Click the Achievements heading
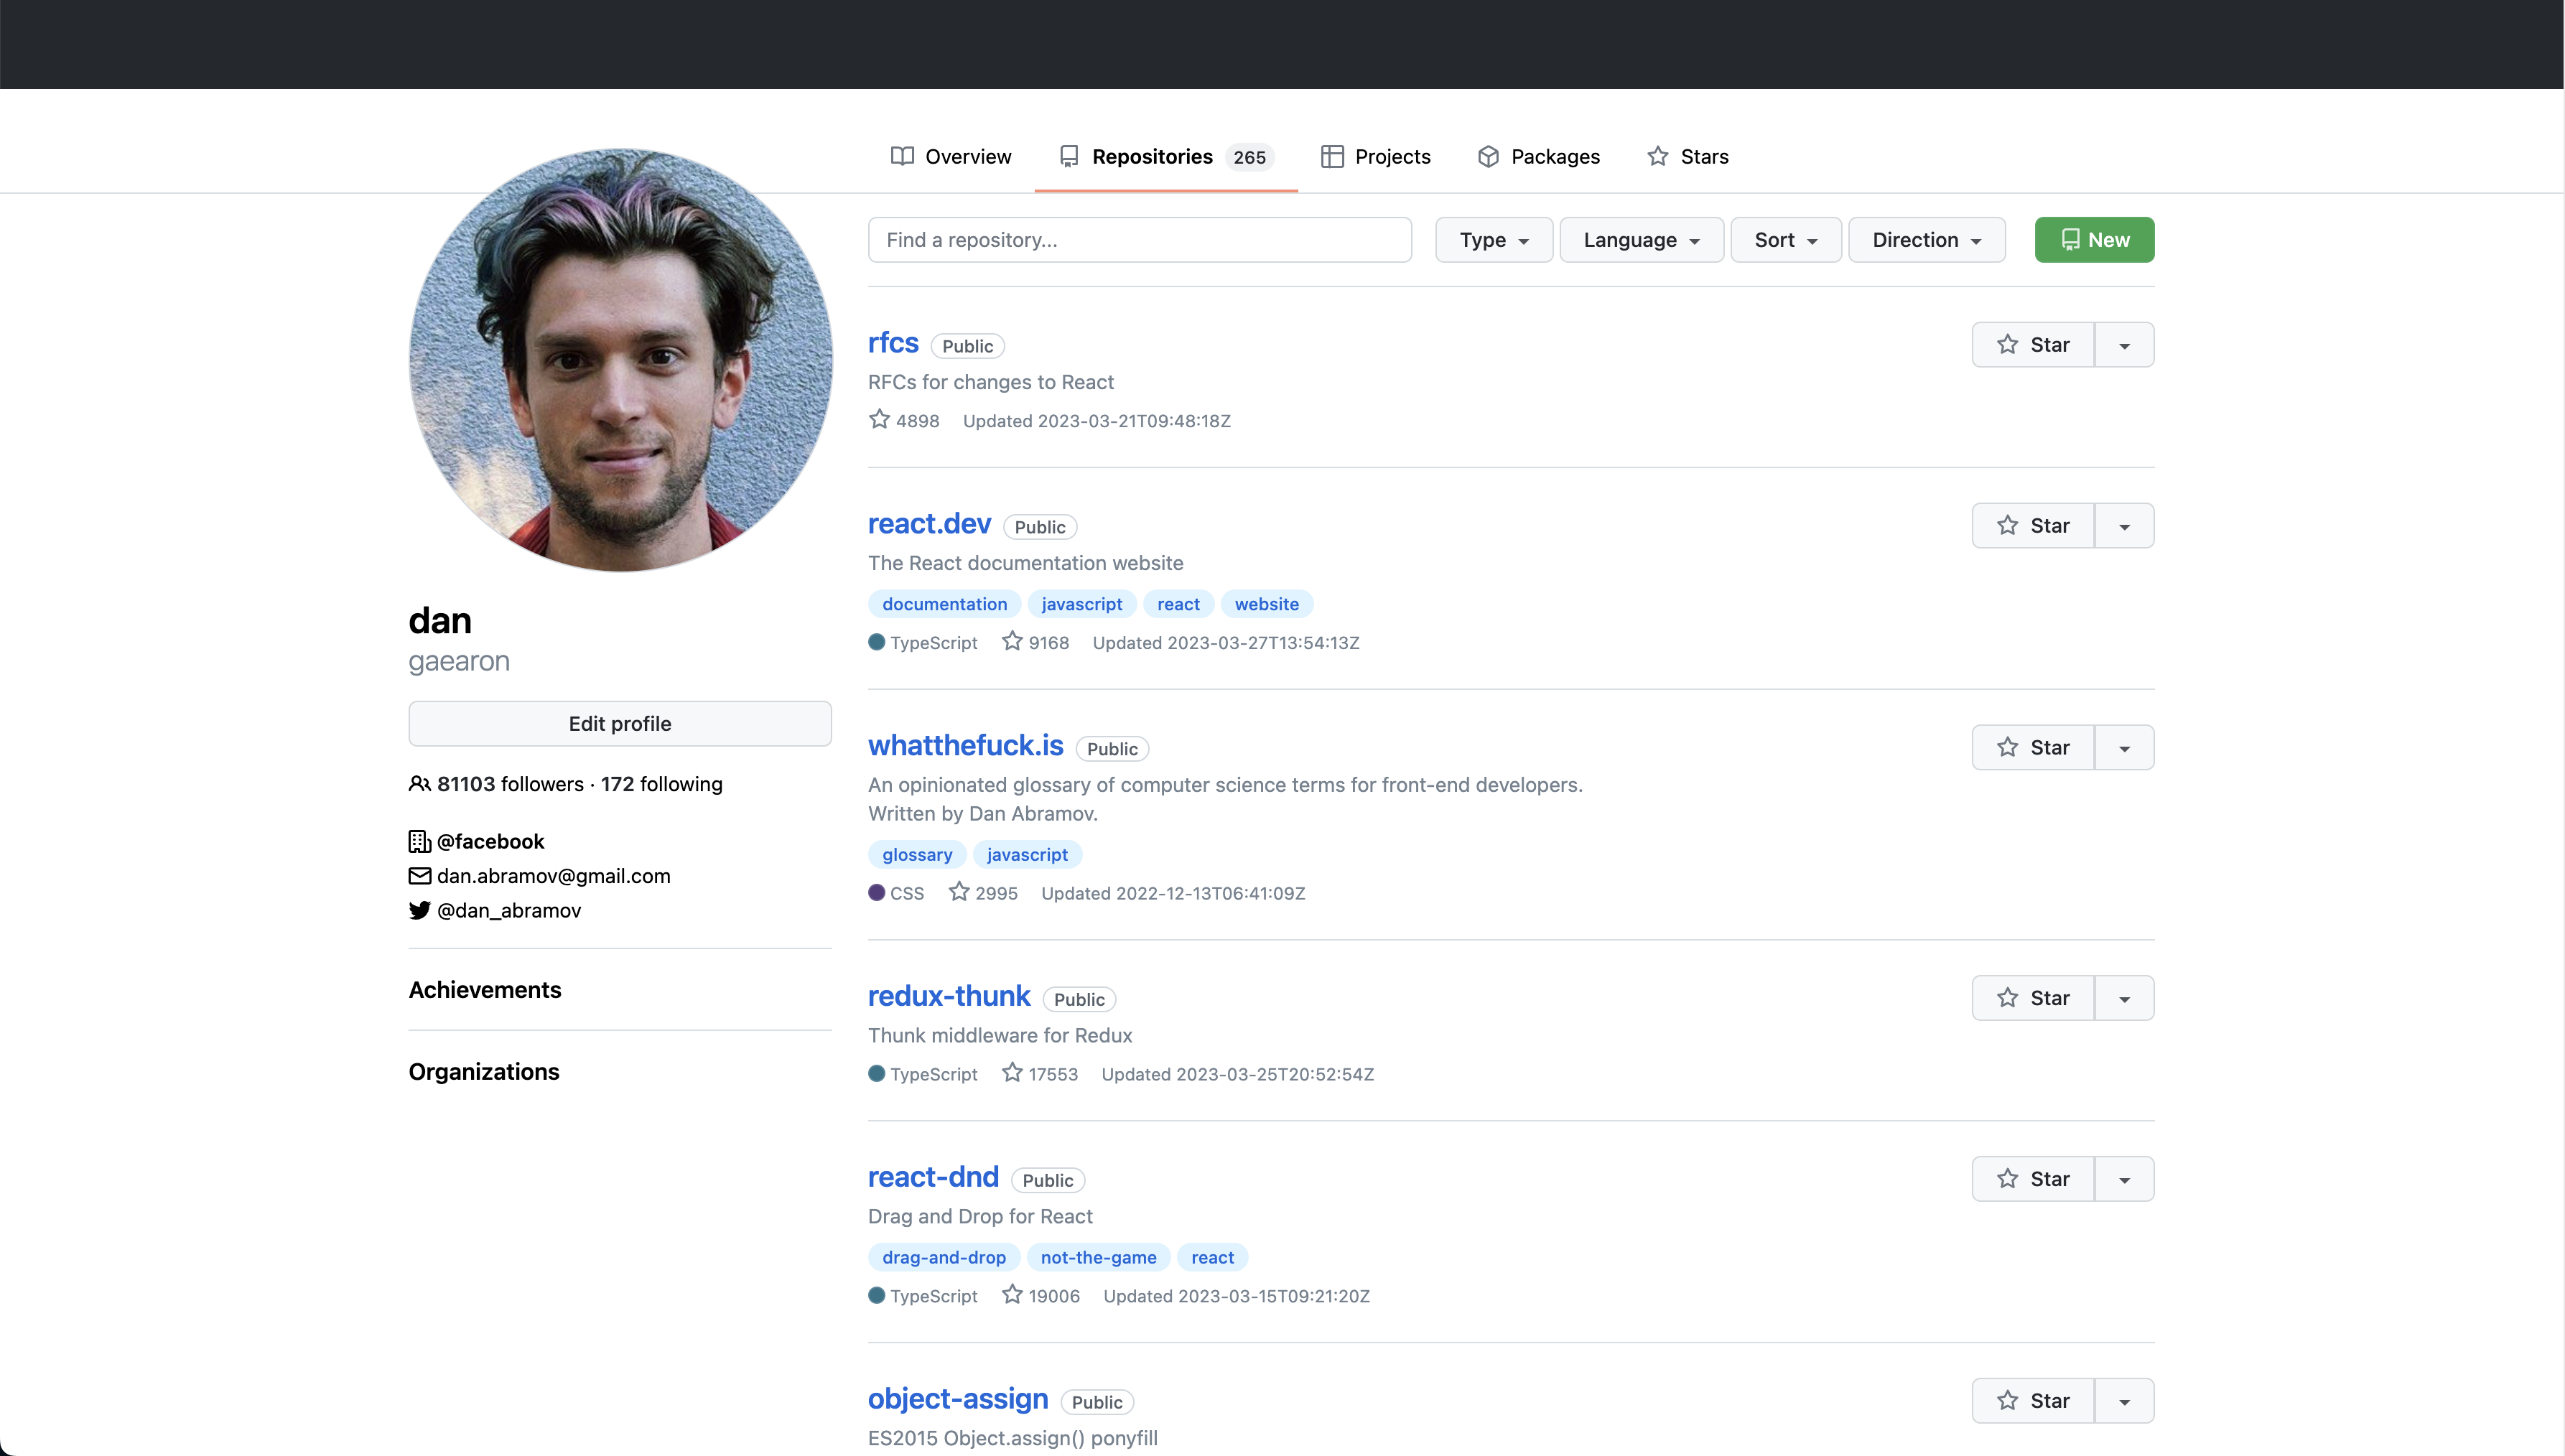 click(485, 990)
